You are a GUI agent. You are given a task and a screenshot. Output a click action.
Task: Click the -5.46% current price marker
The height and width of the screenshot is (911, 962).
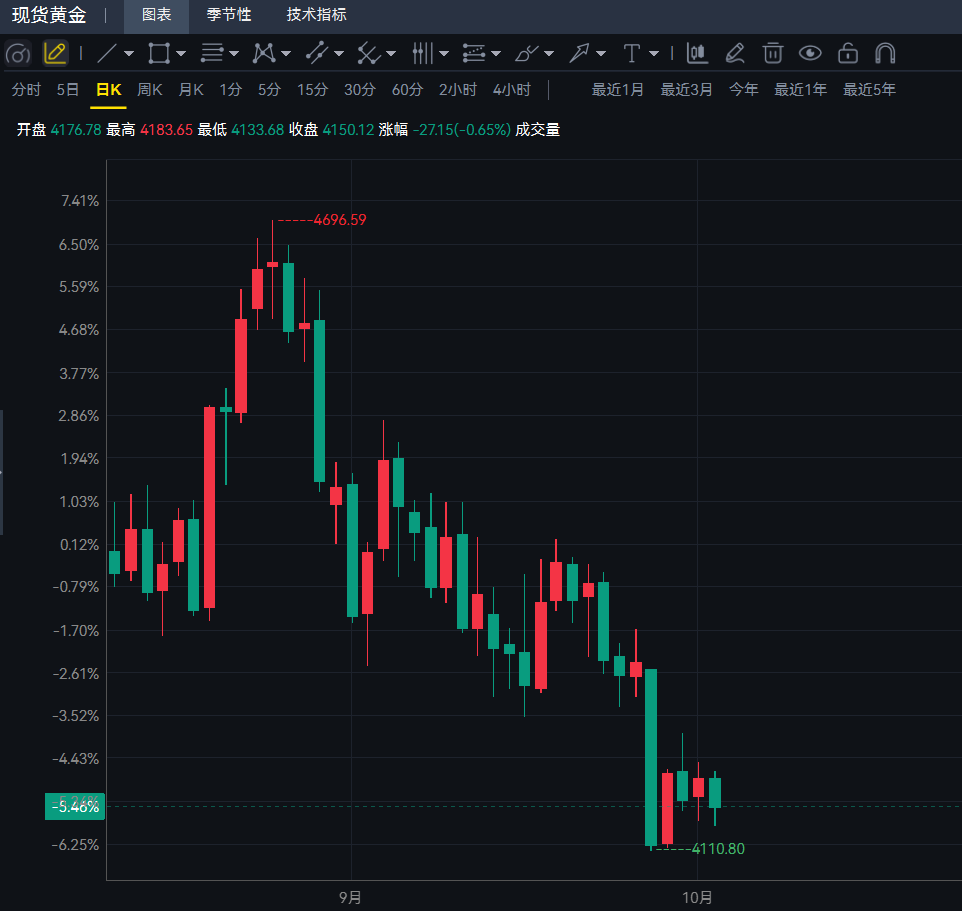click(x=75, y=807)
